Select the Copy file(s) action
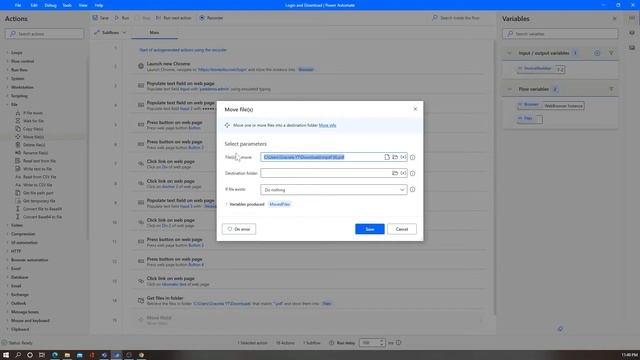The height and width of the screenshot is (360, 640). tap(33, 129)
